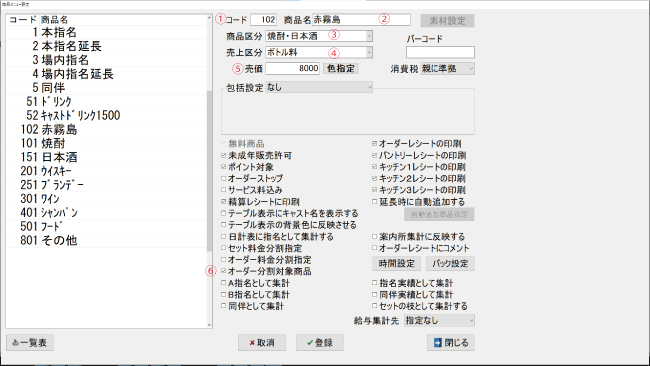
Task: Click the 一覧表 print list button
Action: 30,343
